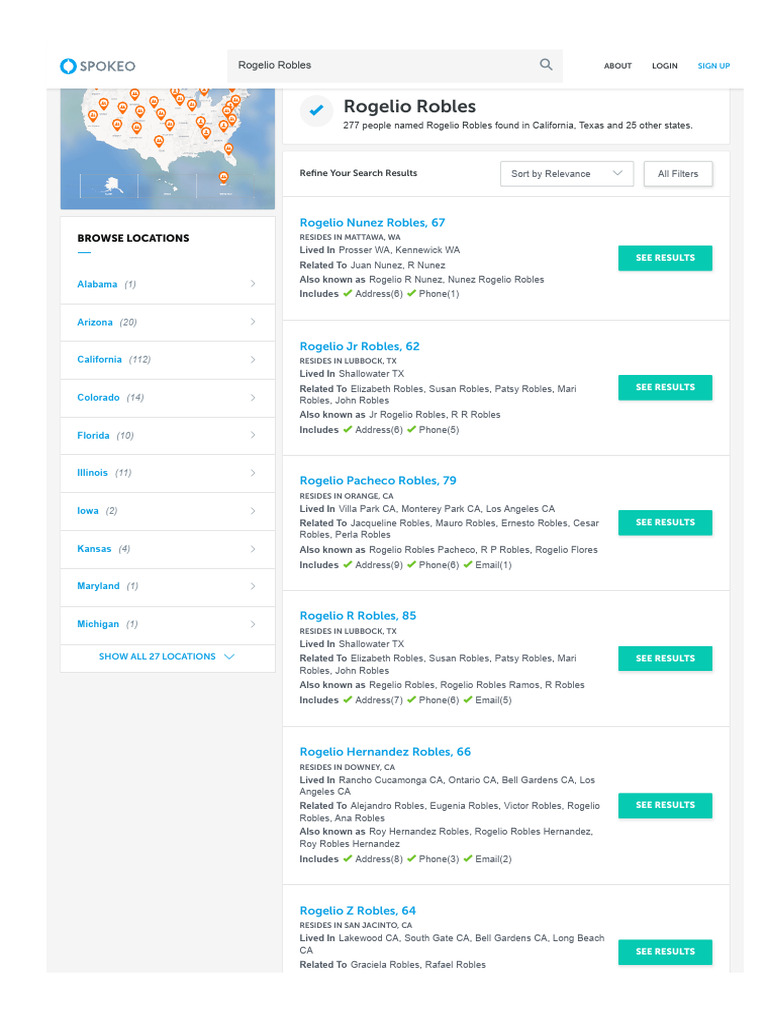Expand Show All 27 Locations
The image size is (768, 1024).
(x=167, y=657)
